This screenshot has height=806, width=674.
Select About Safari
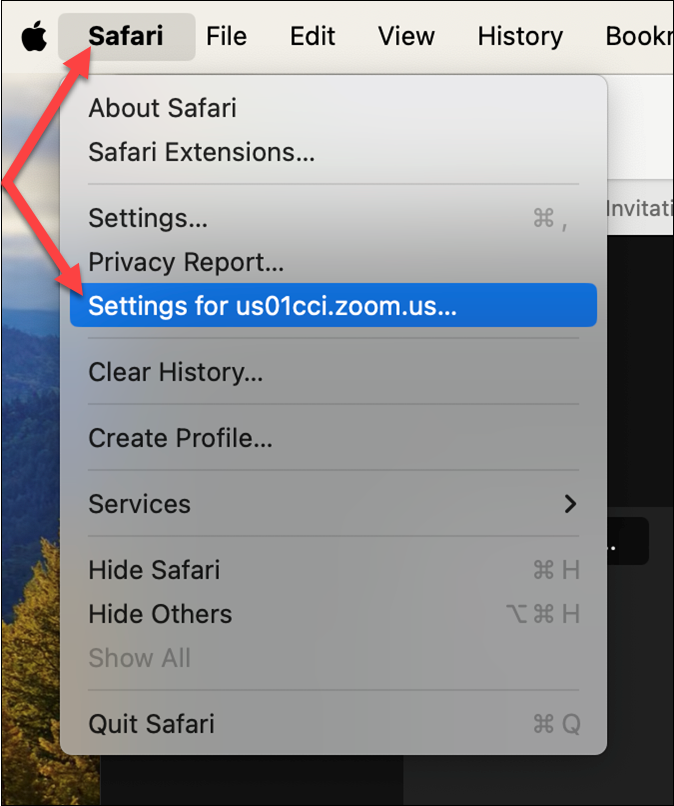[162, 108]
